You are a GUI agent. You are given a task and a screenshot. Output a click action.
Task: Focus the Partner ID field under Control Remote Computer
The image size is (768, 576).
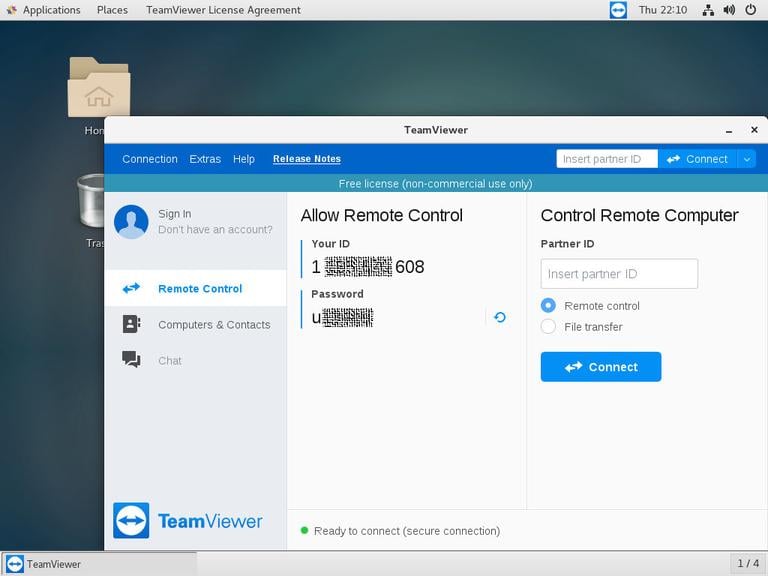pos(619,274)
